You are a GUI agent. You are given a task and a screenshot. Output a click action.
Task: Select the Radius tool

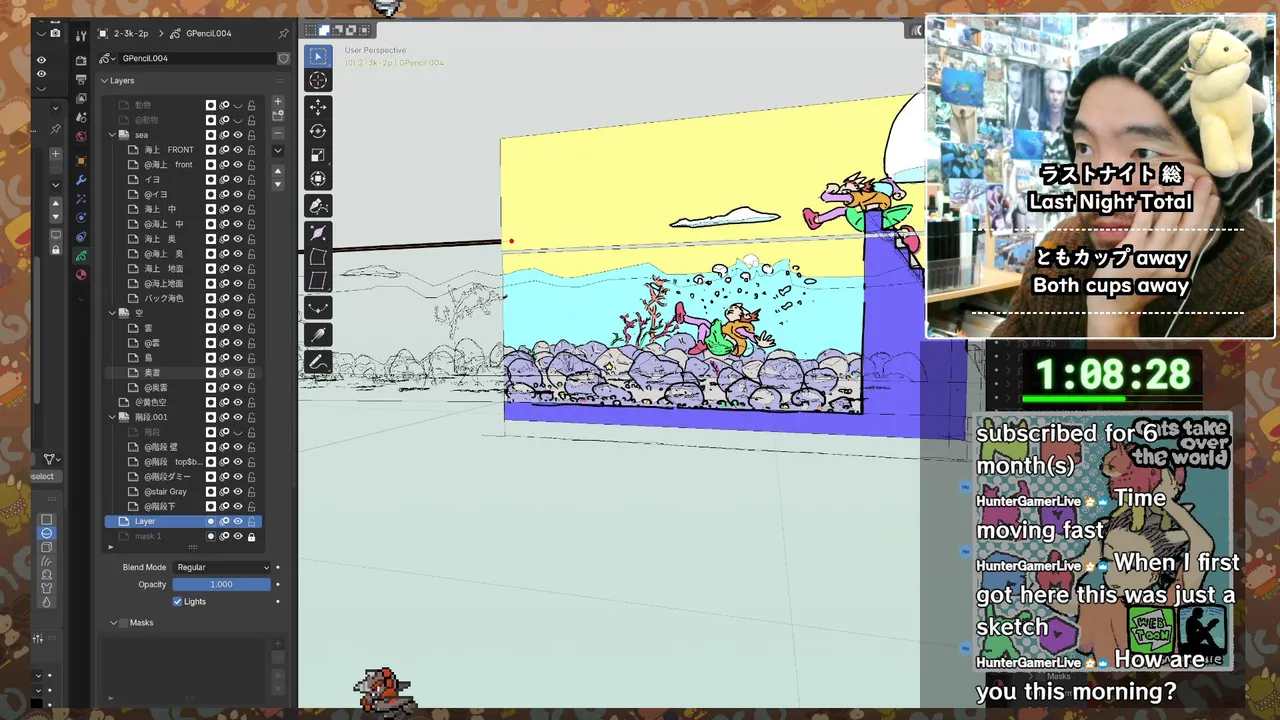(318, 233)
